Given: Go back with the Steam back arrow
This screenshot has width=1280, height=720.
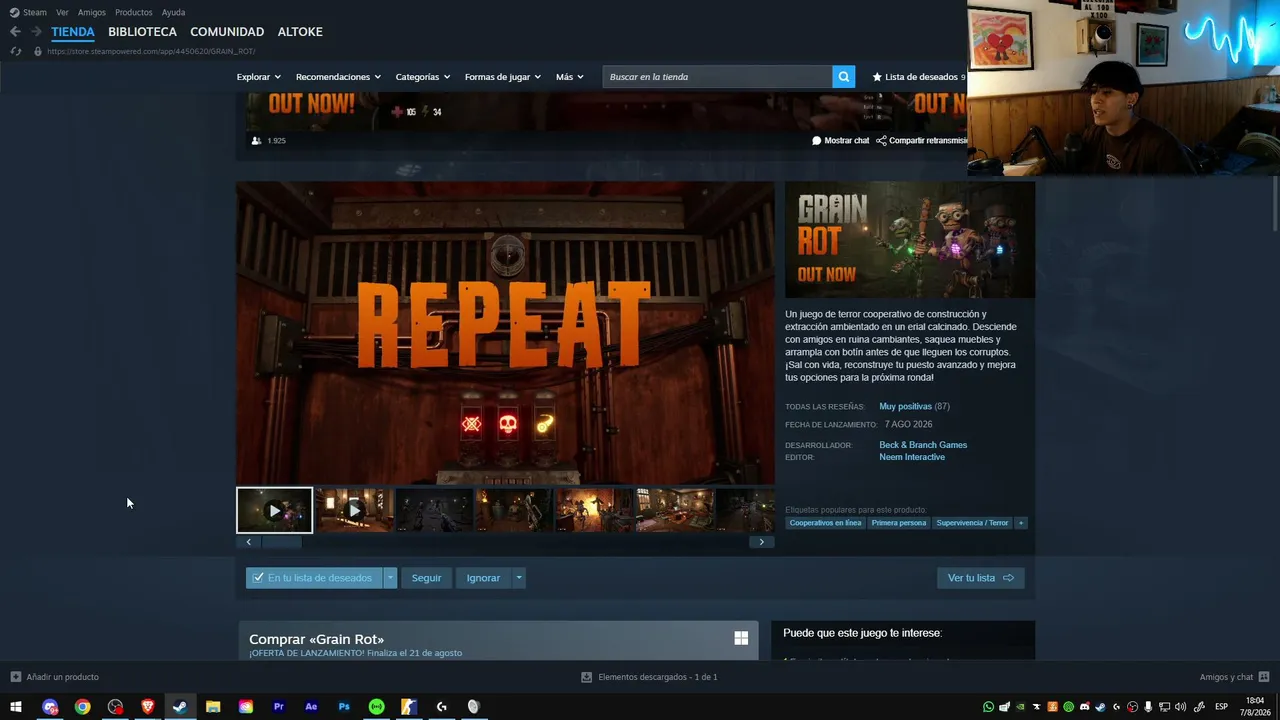Looking at the screenshot, I should coord(15,32).
